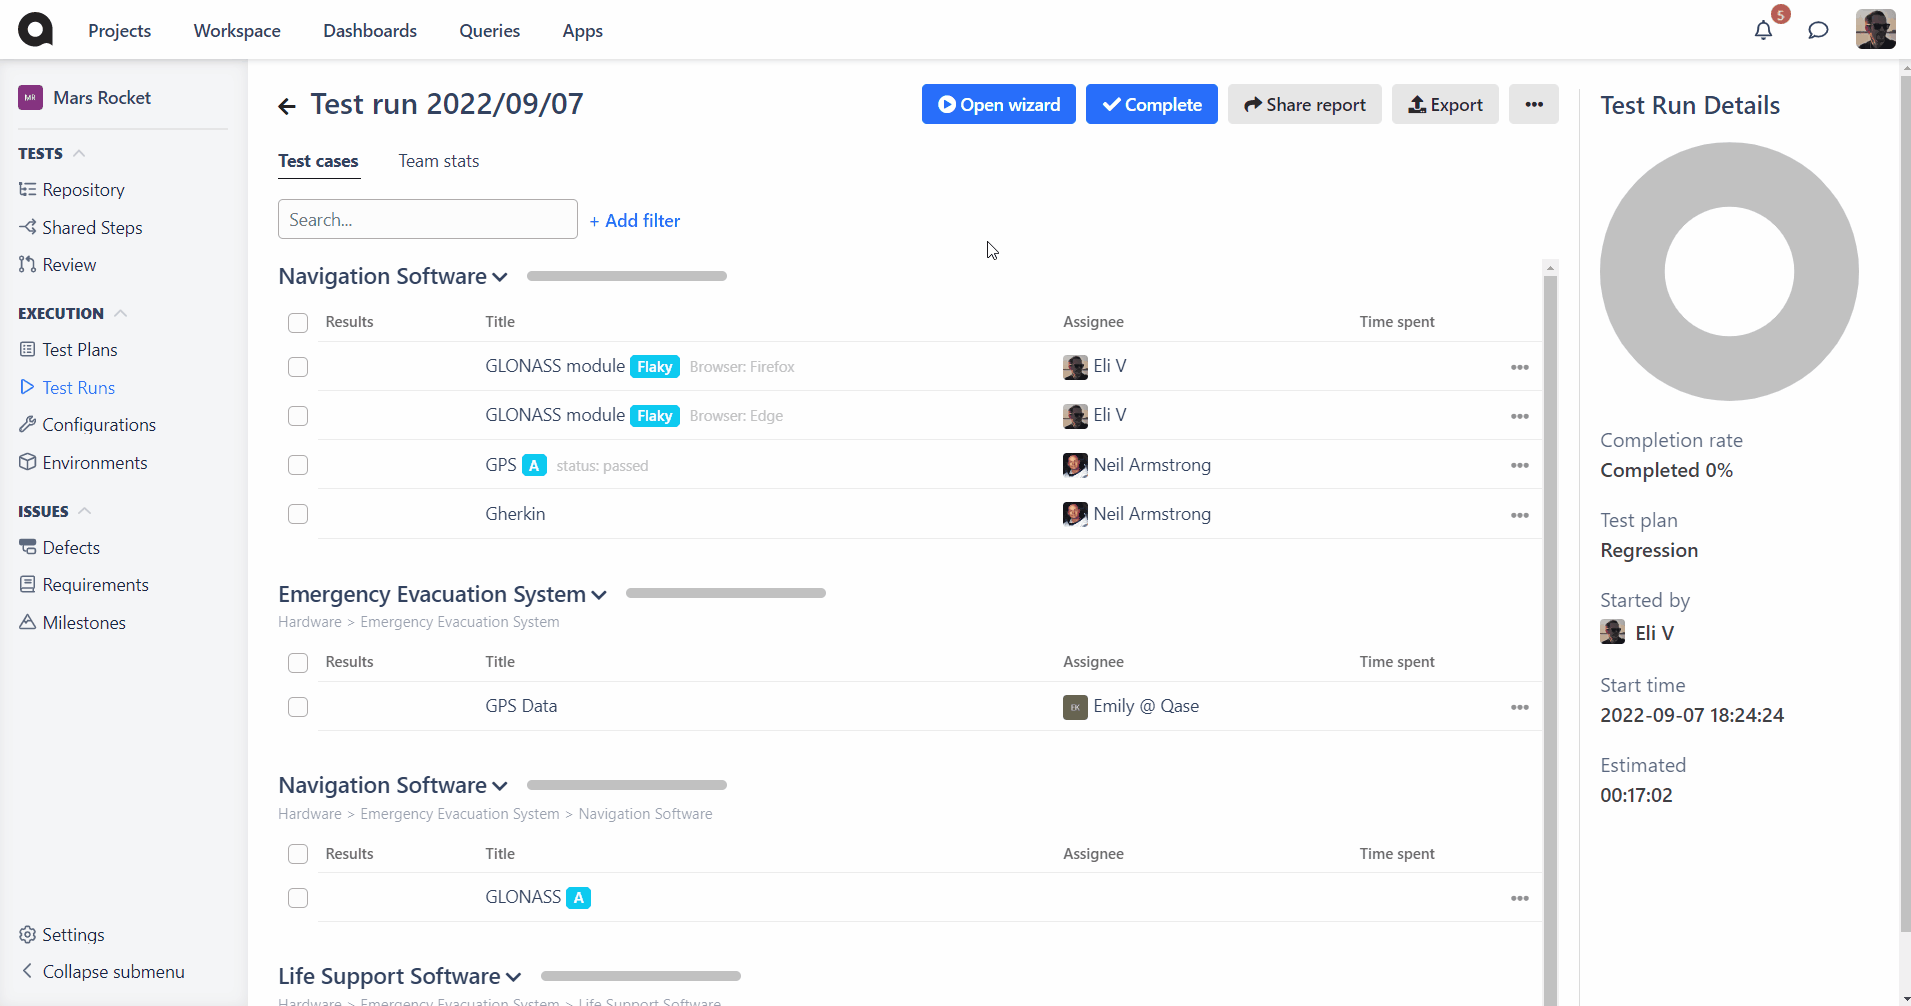The height and width of the screenshot is (1006, 1911).
Task: Open row menu for GPS Data case
Action: click(x=1520, y=707)
